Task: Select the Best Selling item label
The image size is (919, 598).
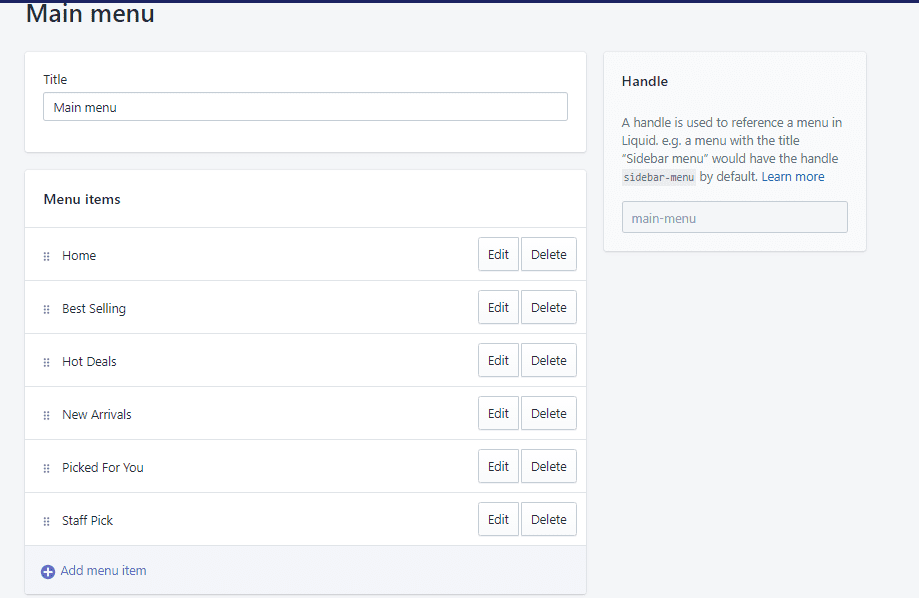Action: click(x=94, y=308)
